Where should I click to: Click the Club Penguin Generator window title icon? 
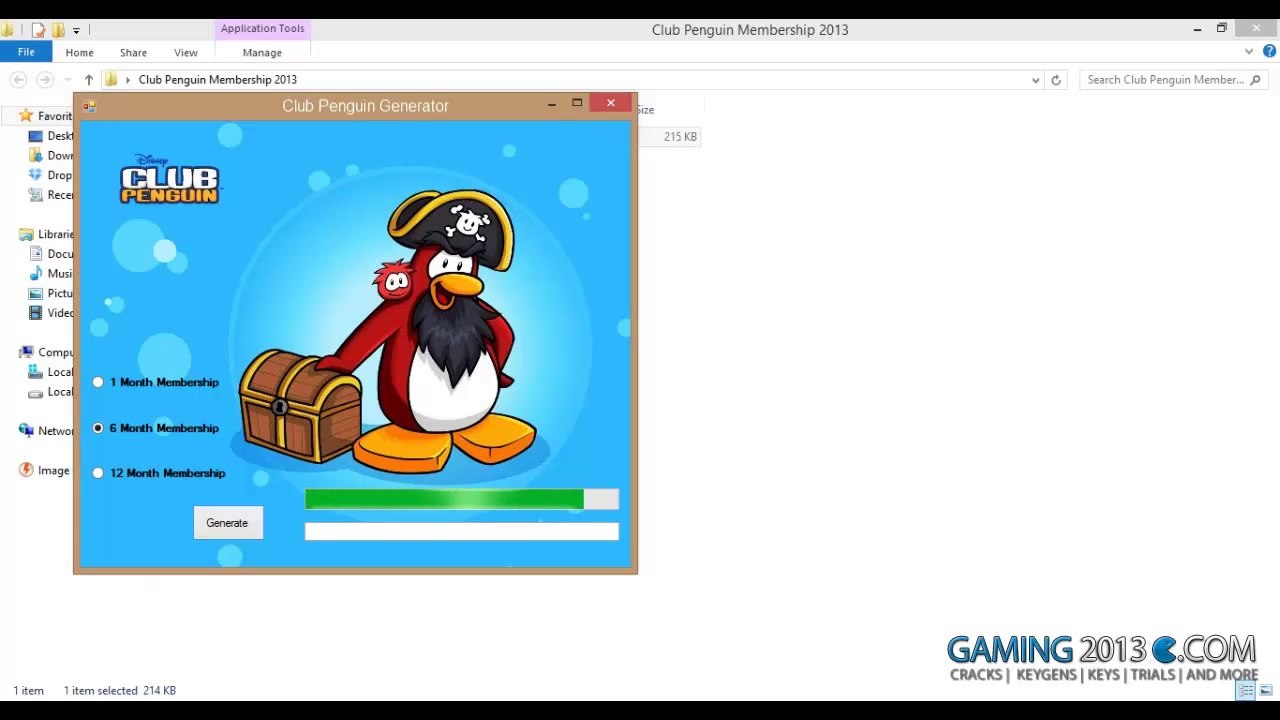pos(89,105)
